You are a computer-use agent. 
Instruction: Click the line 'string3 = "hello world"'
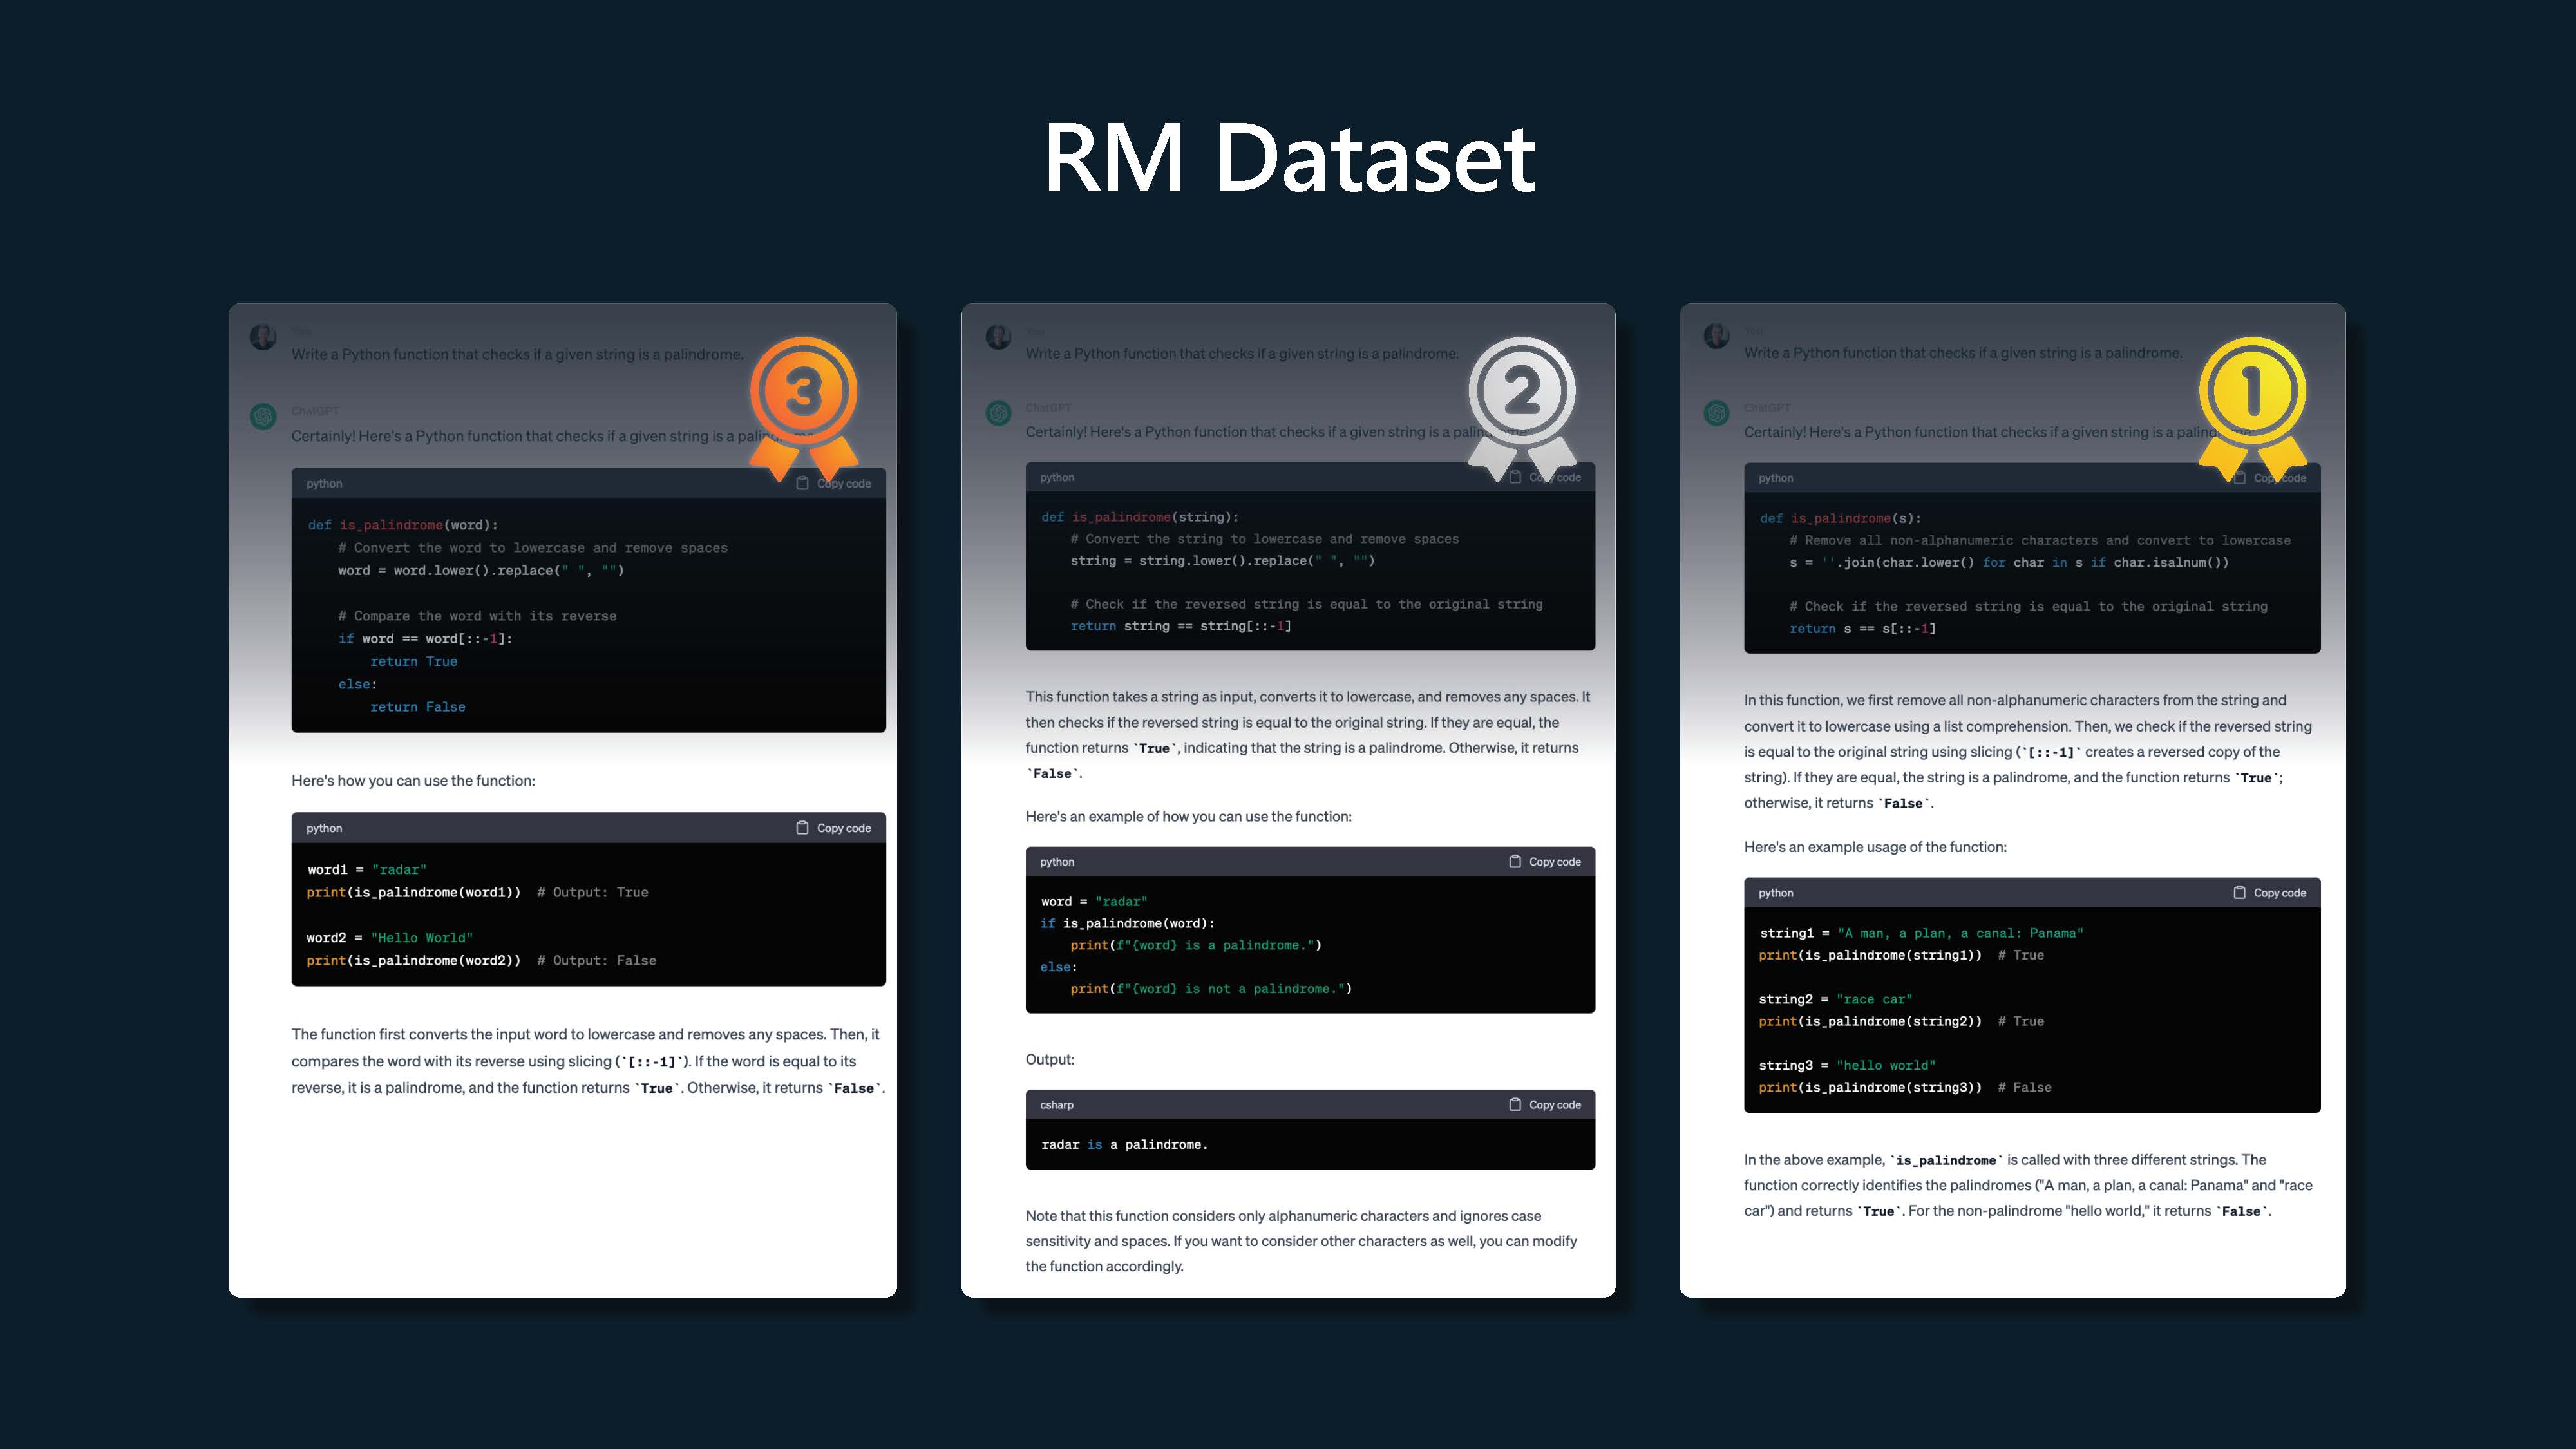(1847, 1065)
